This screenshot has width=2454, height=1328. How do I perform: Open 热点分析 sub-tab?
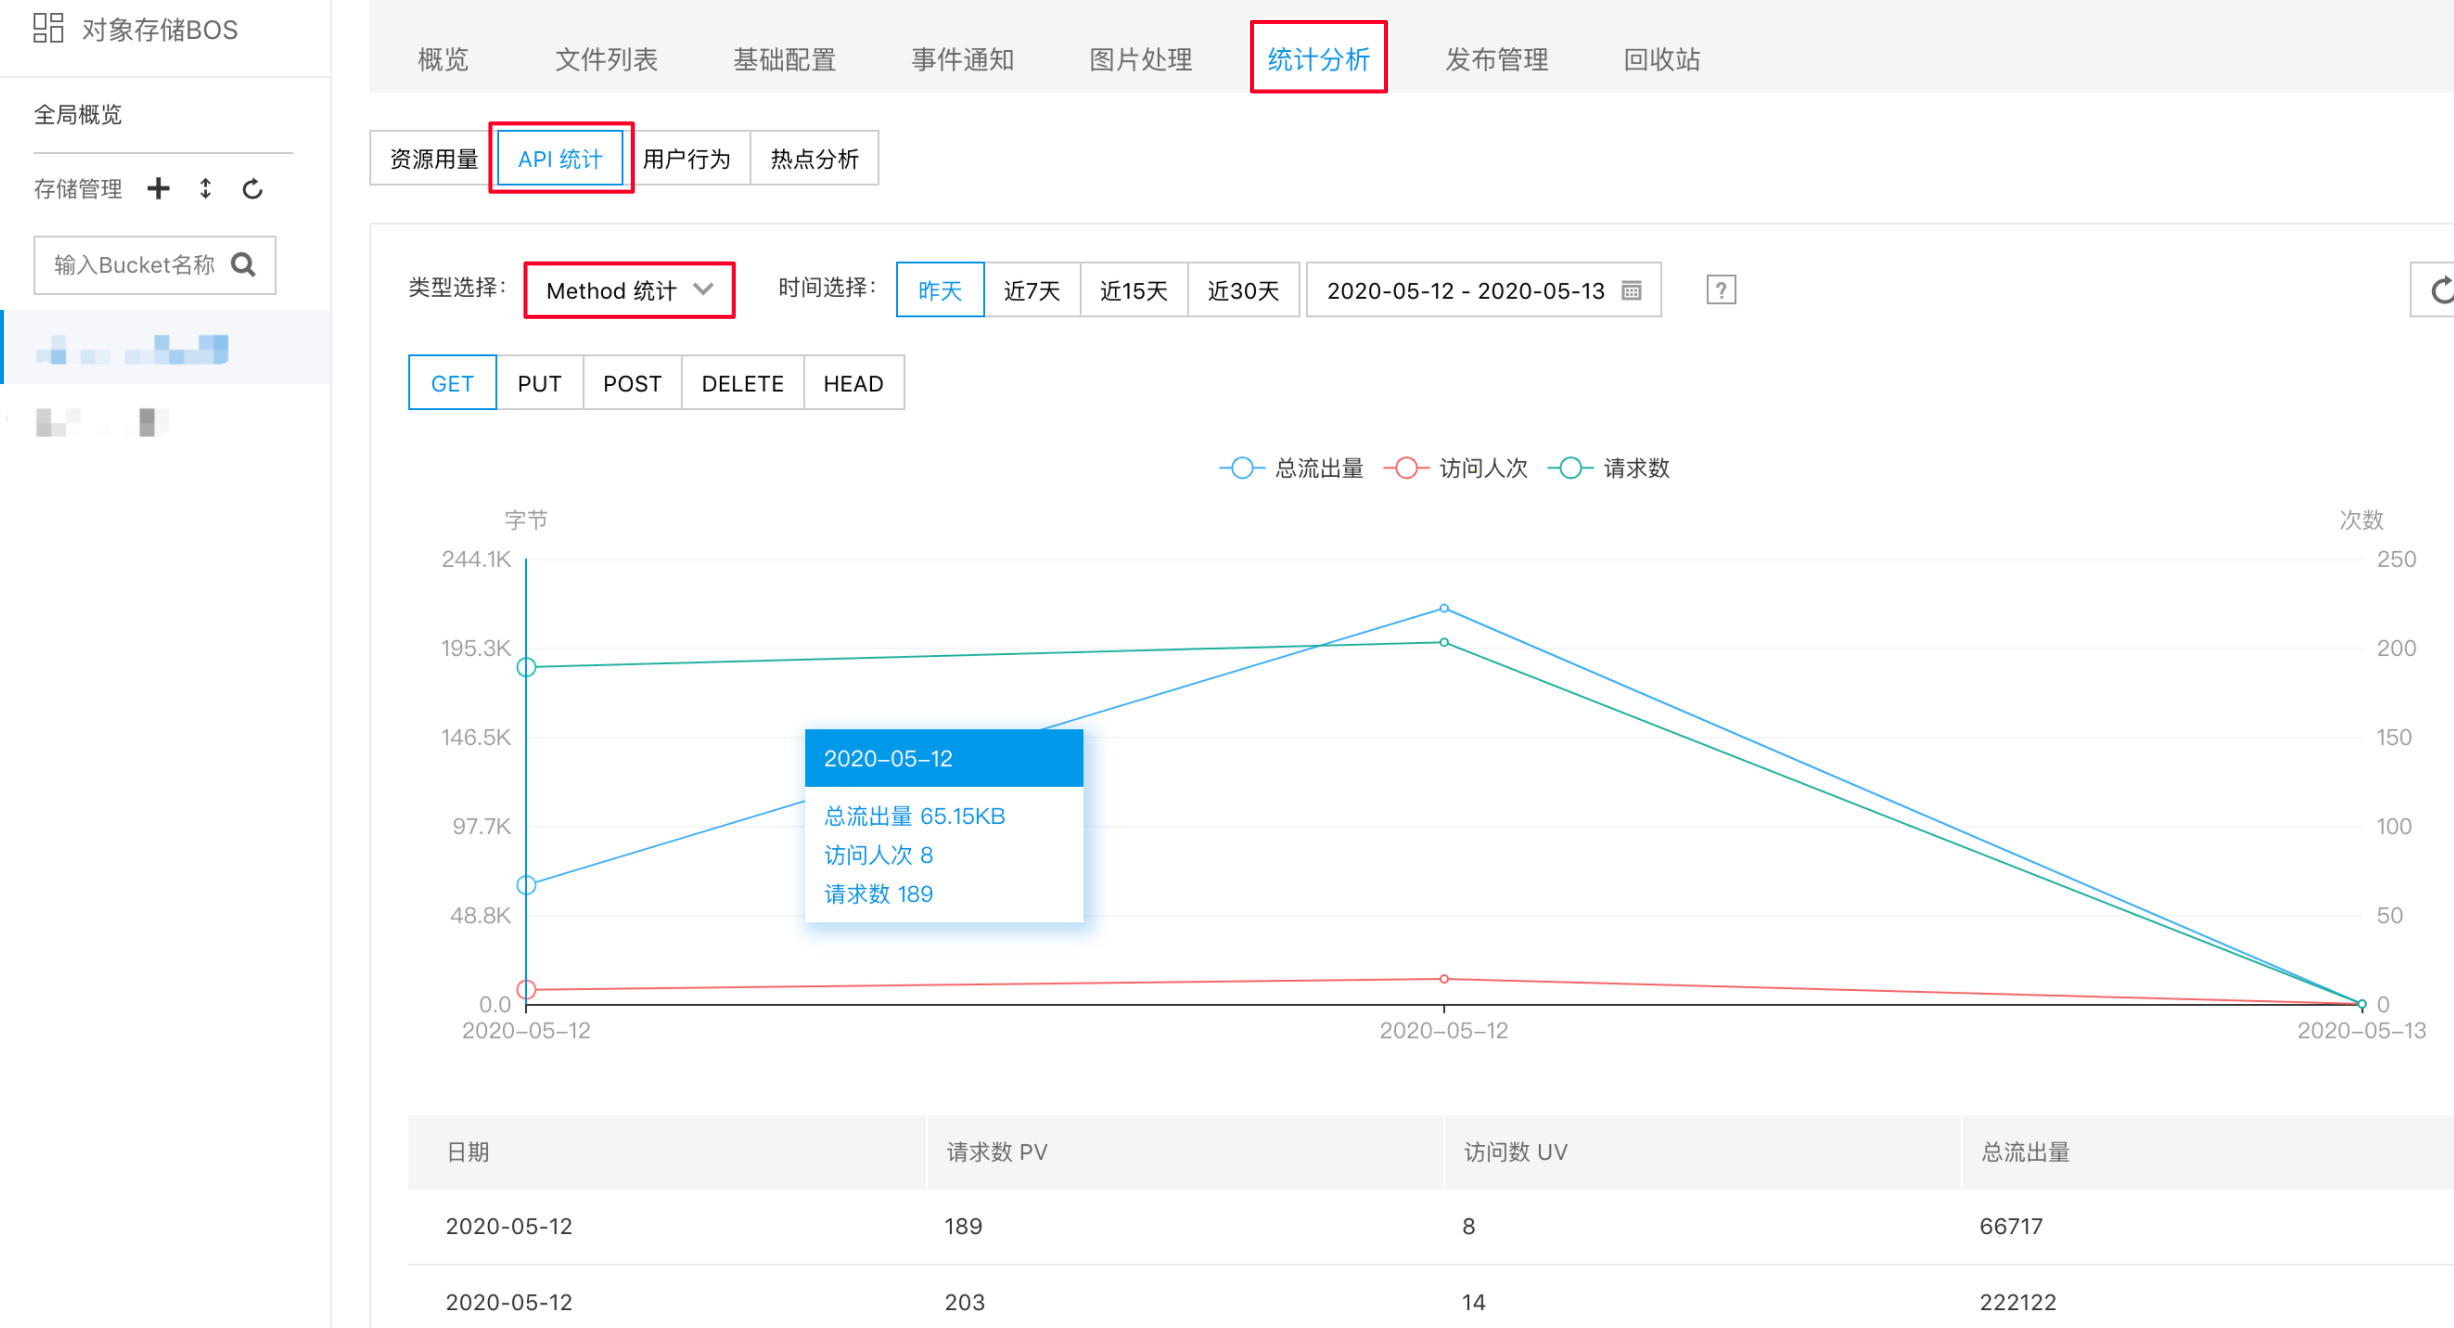tap(815, 158)
